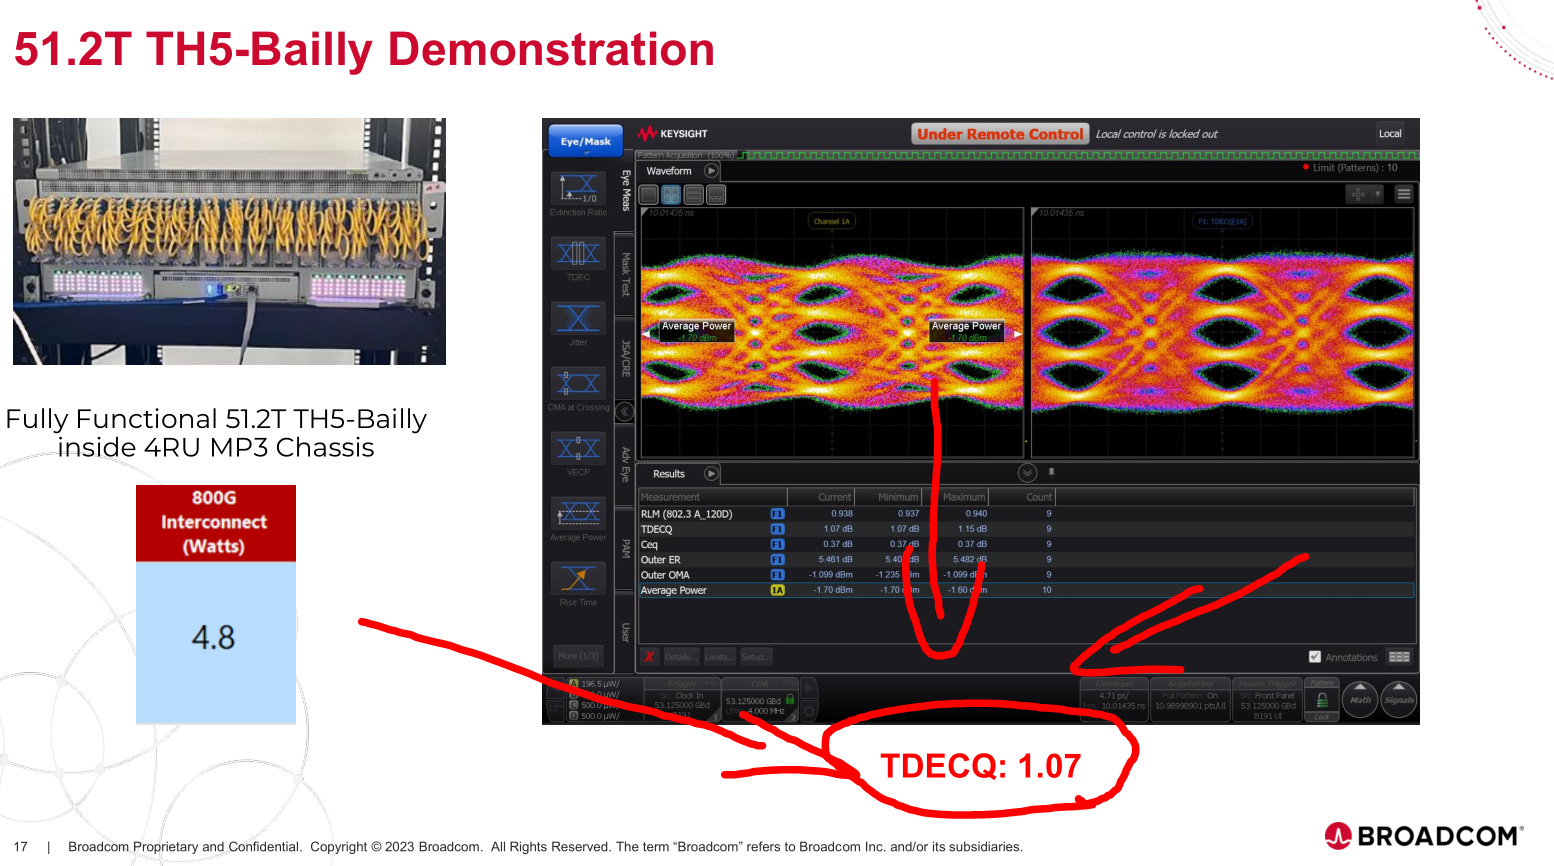Click the Pattern Lock padlock icon
The image size is (1554, 866).
(x=1322, y=700)
